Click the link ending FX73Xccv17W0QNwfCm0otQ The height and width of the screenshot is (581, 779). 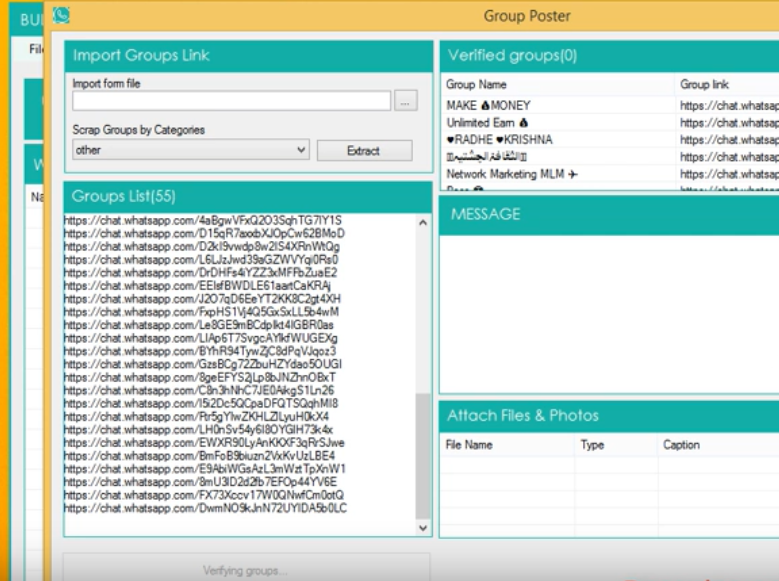(x=204, y=495)
